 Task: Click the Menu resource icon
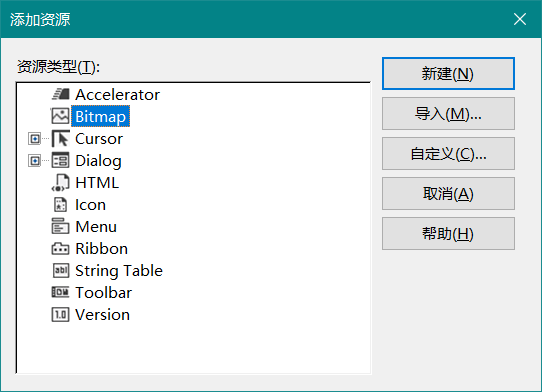point(60,226)
